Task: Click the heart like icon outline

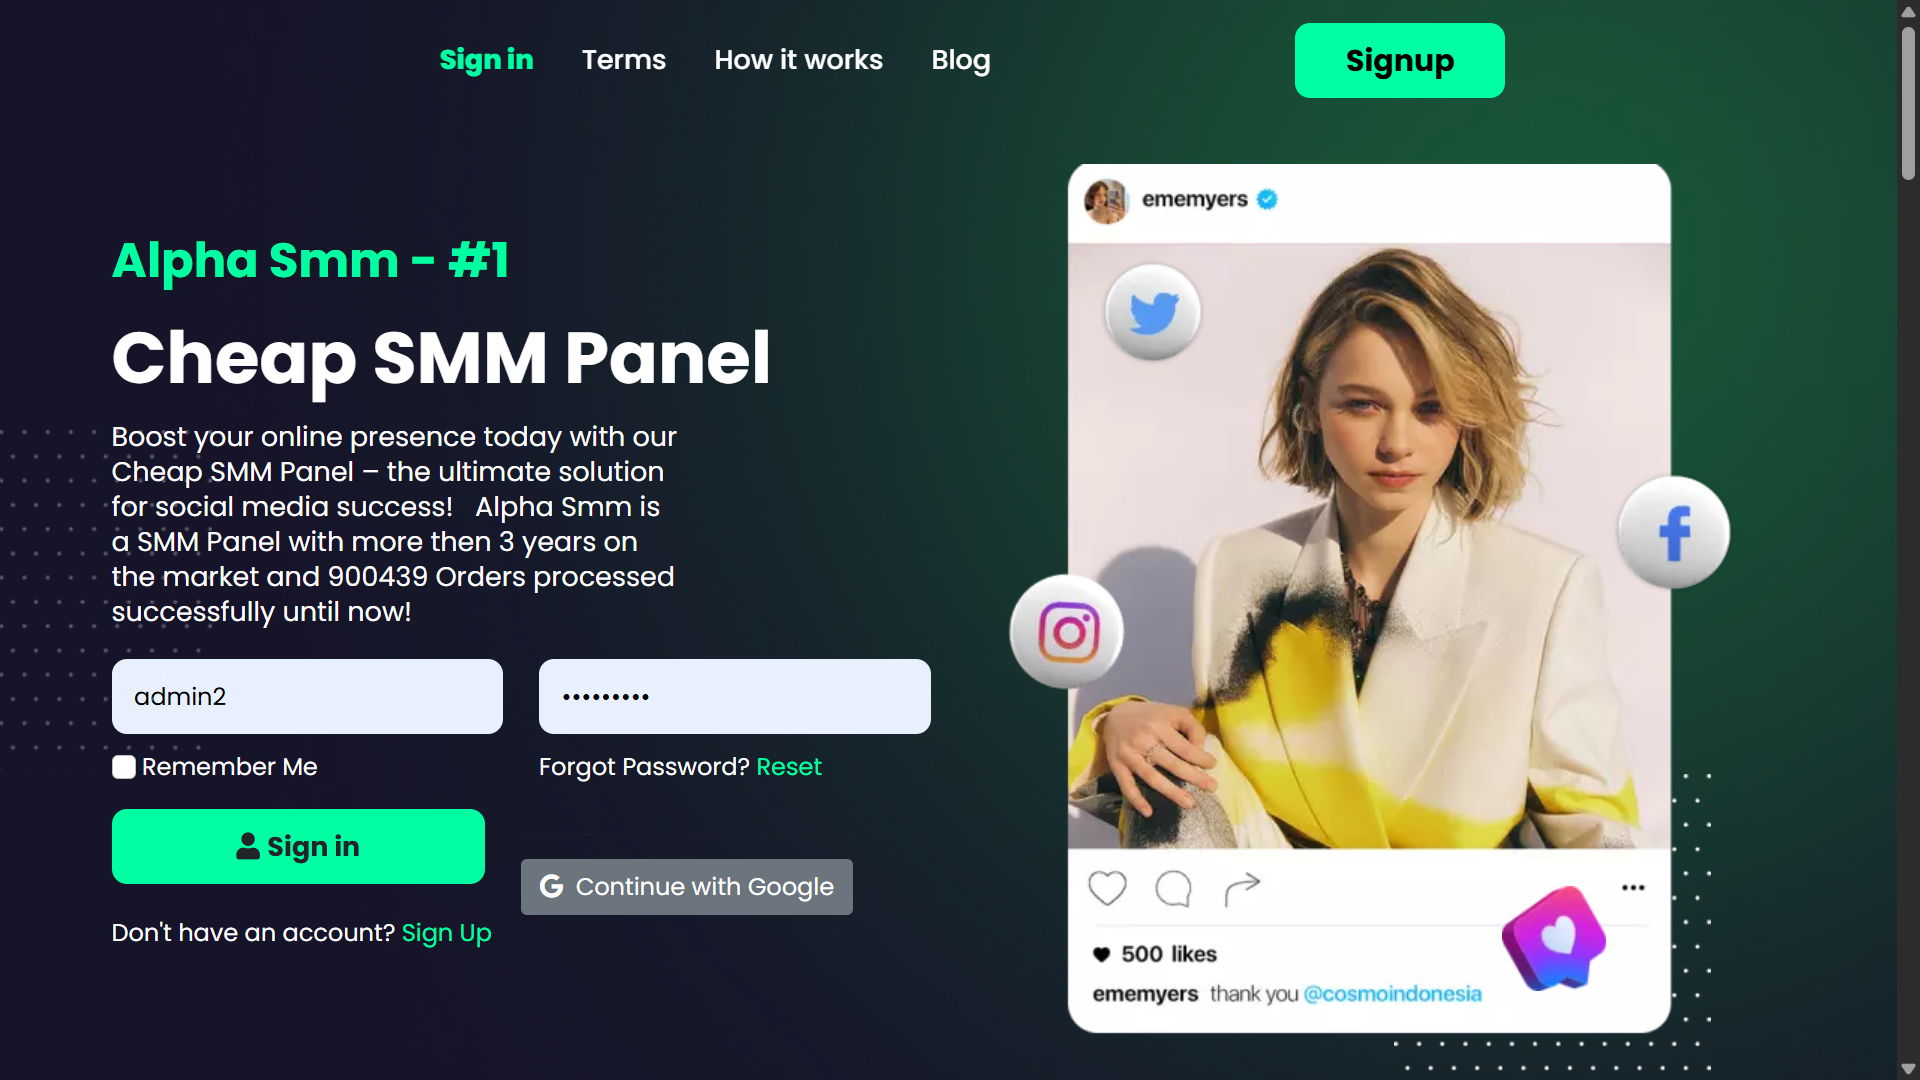Action: click(1107, 888)
